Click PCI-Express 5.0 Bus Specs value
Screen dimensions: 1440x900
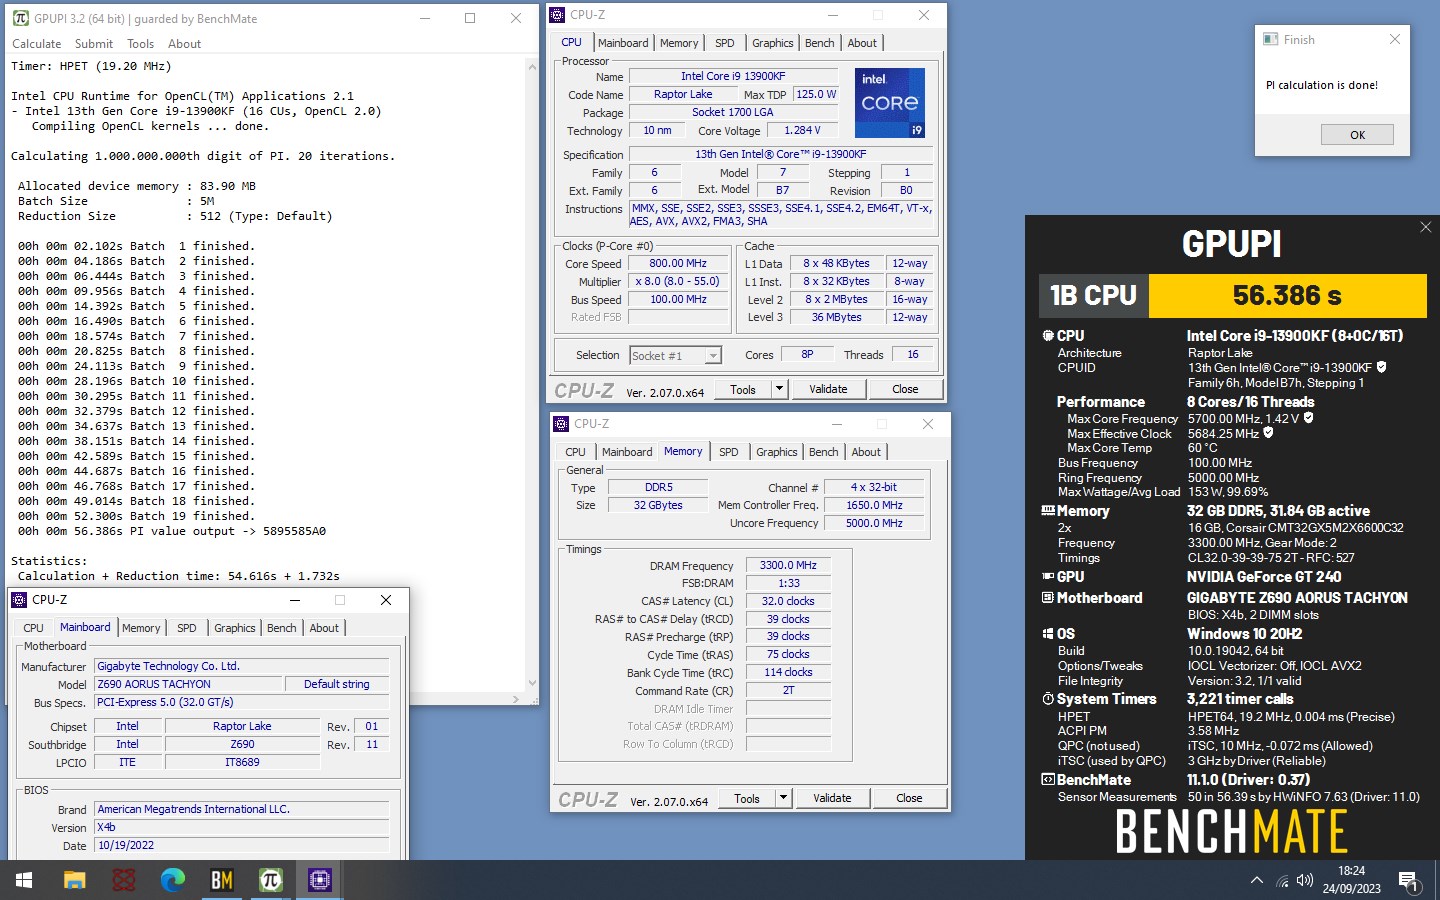tap(241, 702)
